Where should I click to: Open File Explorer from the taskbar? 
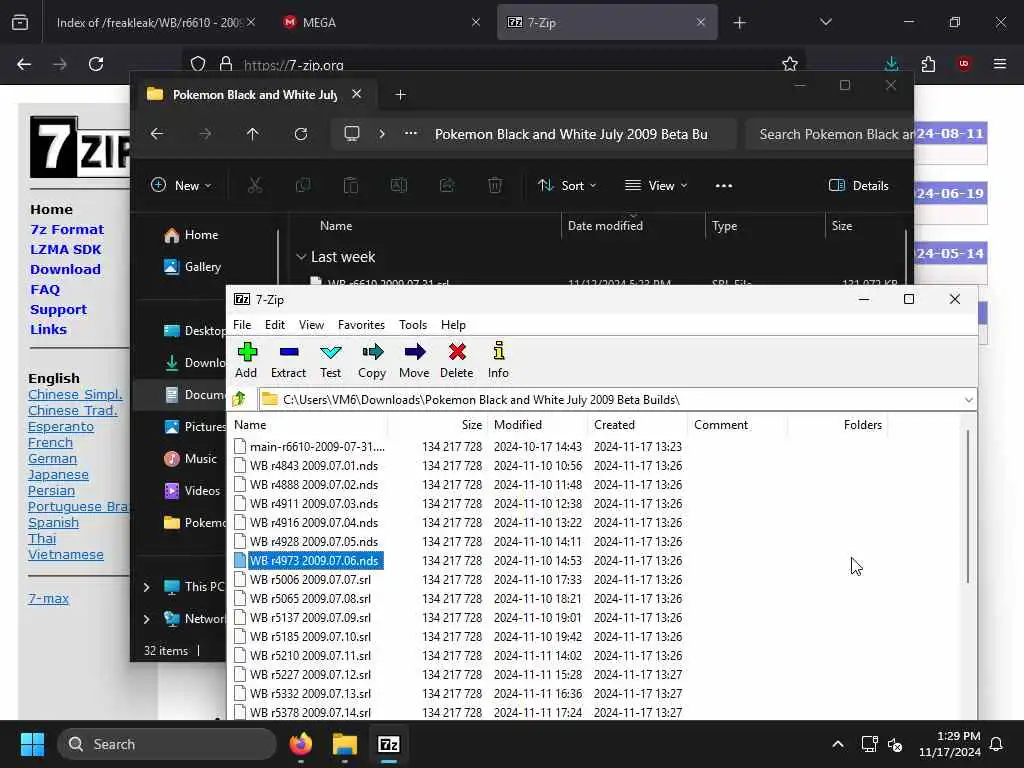[345, 744]
